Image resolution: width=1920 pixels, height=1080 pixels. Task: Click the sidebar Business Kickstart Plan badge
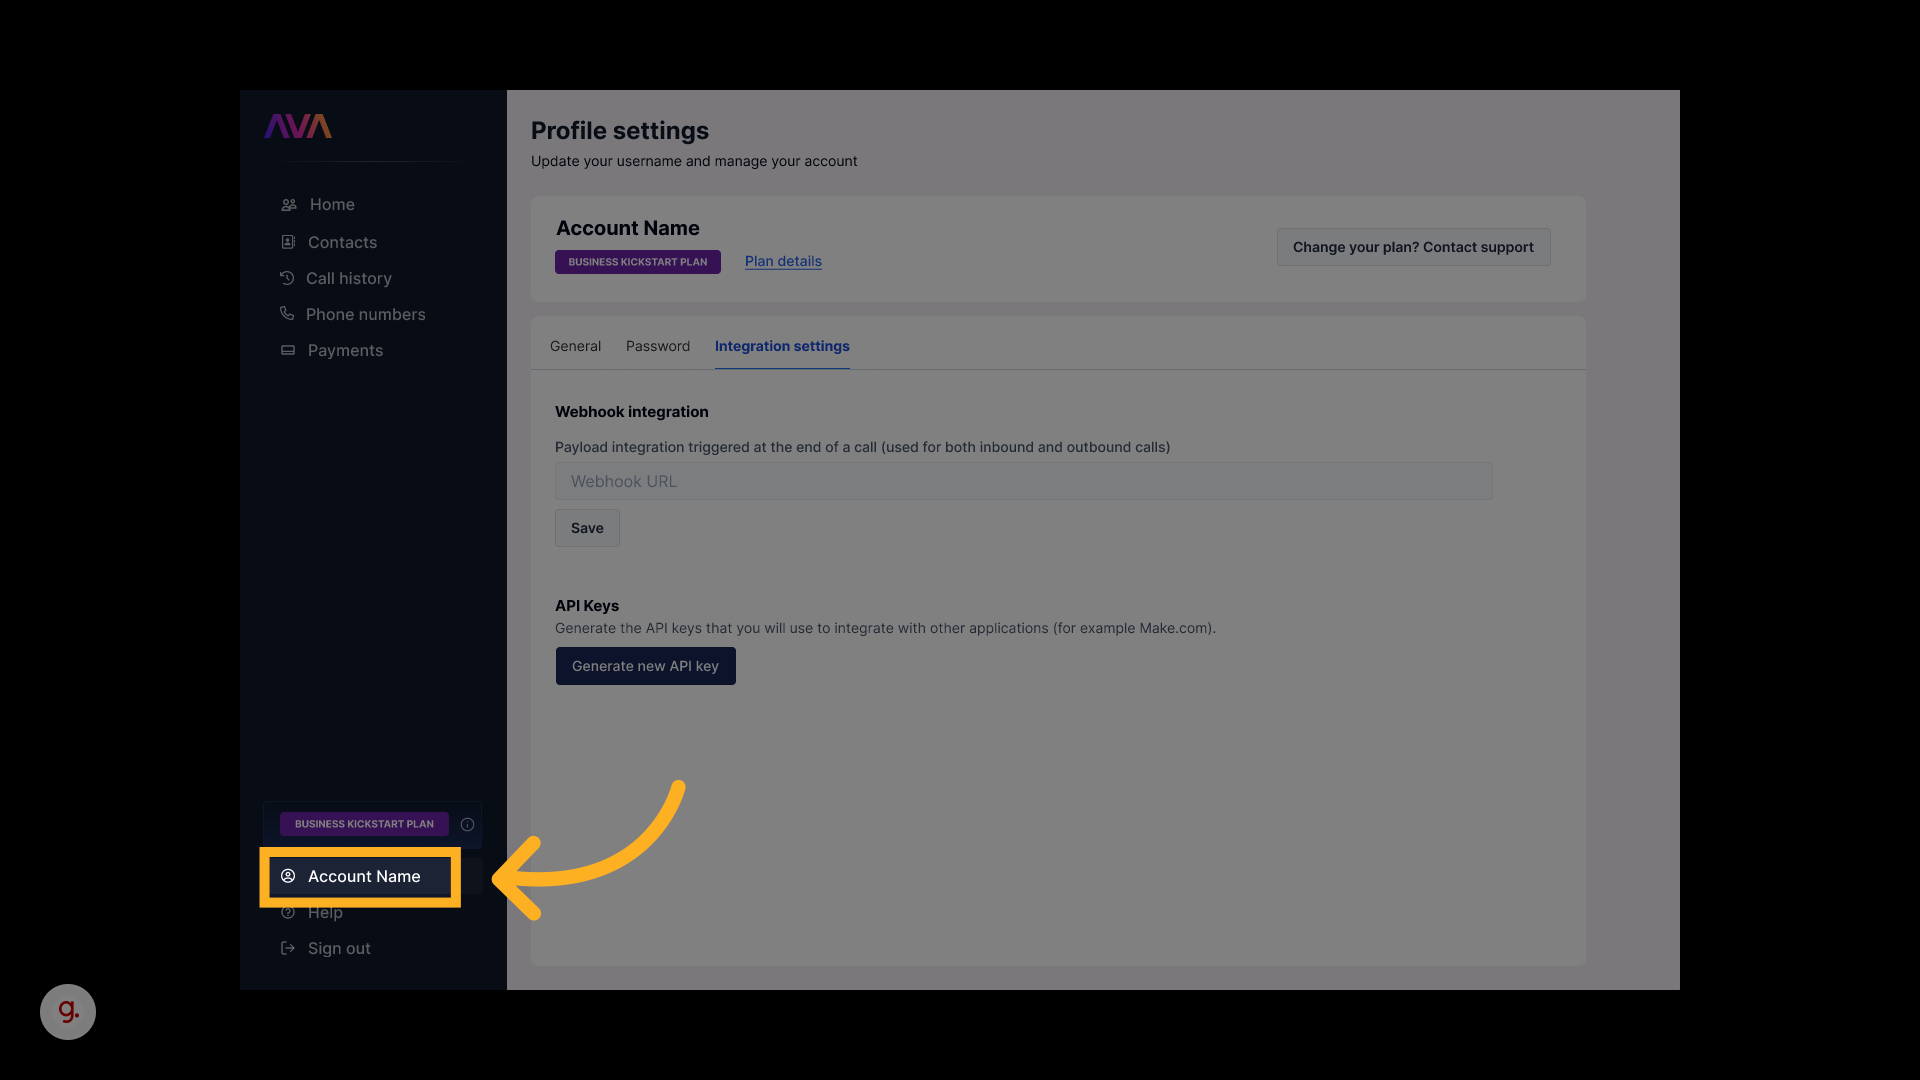(364, 824)
